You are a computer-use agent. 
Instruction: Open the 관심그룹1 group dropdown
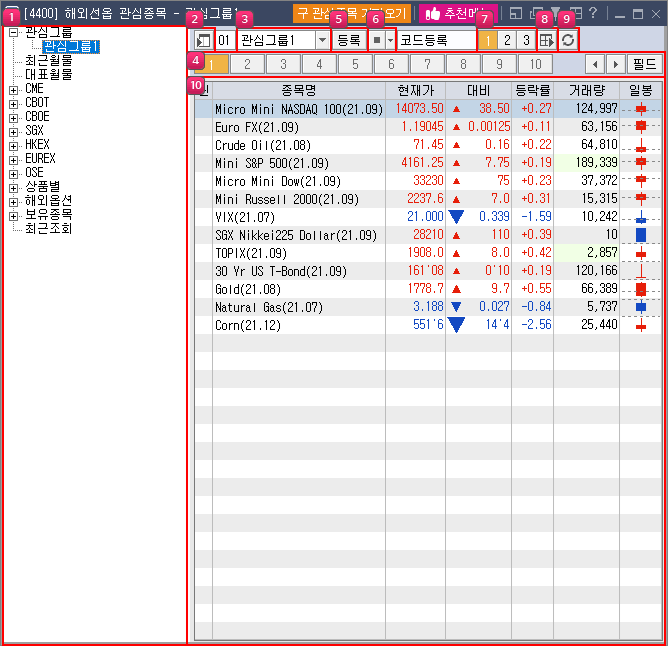(x=322, y=40)
